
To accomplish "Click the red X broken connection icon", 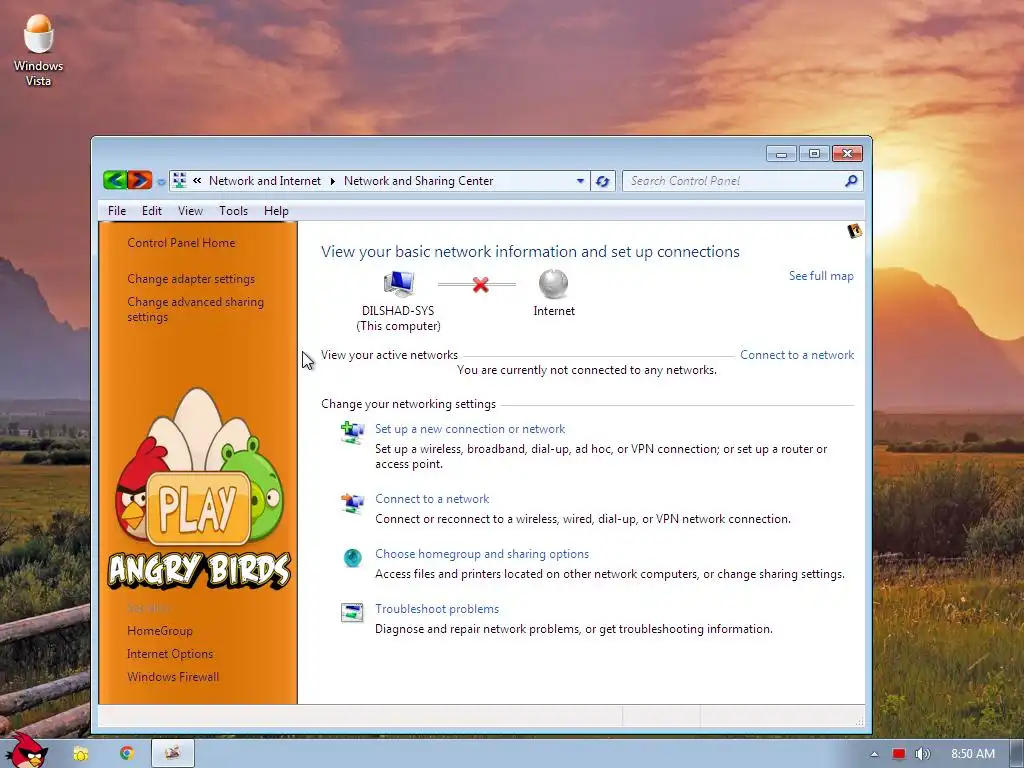I will point(481,285).
